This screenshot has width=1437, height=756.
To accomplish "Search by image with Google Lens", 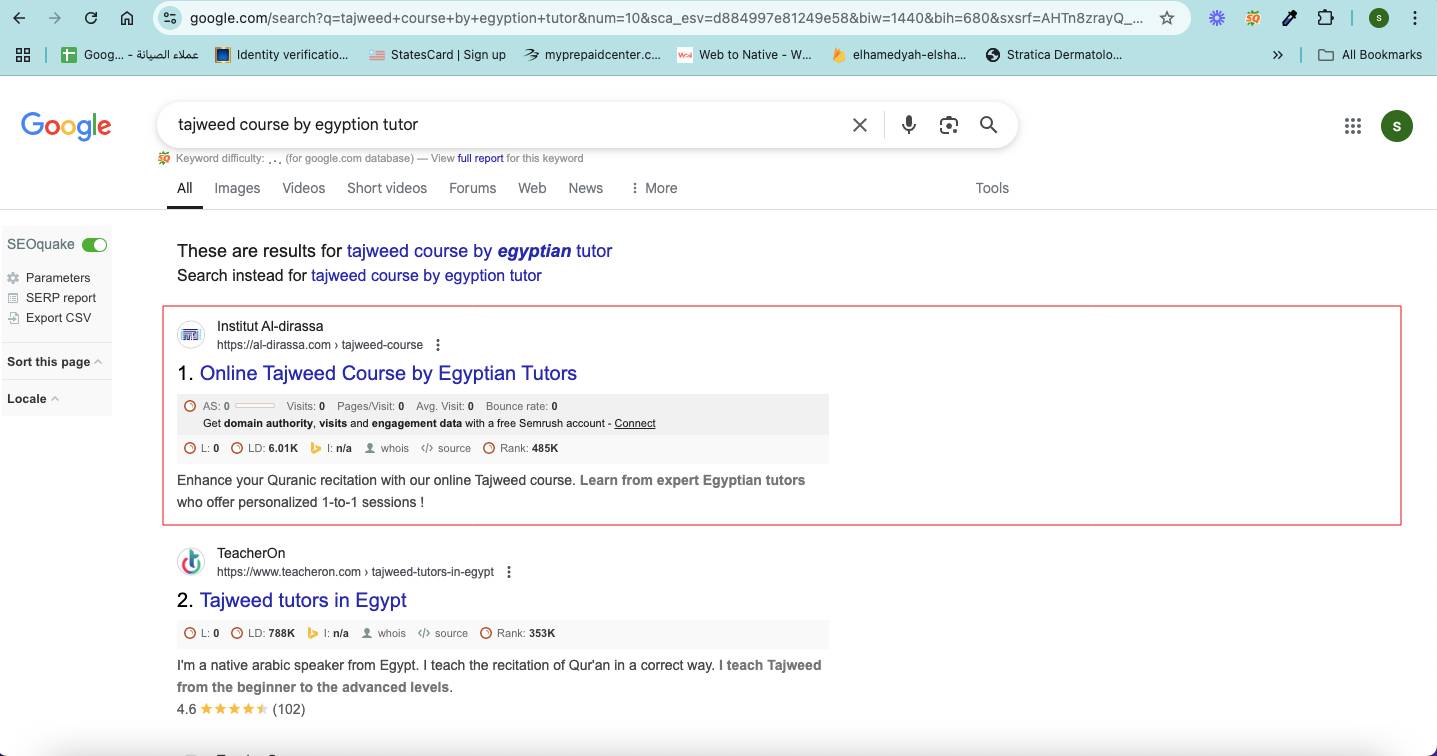I will [x=949, y=125].
